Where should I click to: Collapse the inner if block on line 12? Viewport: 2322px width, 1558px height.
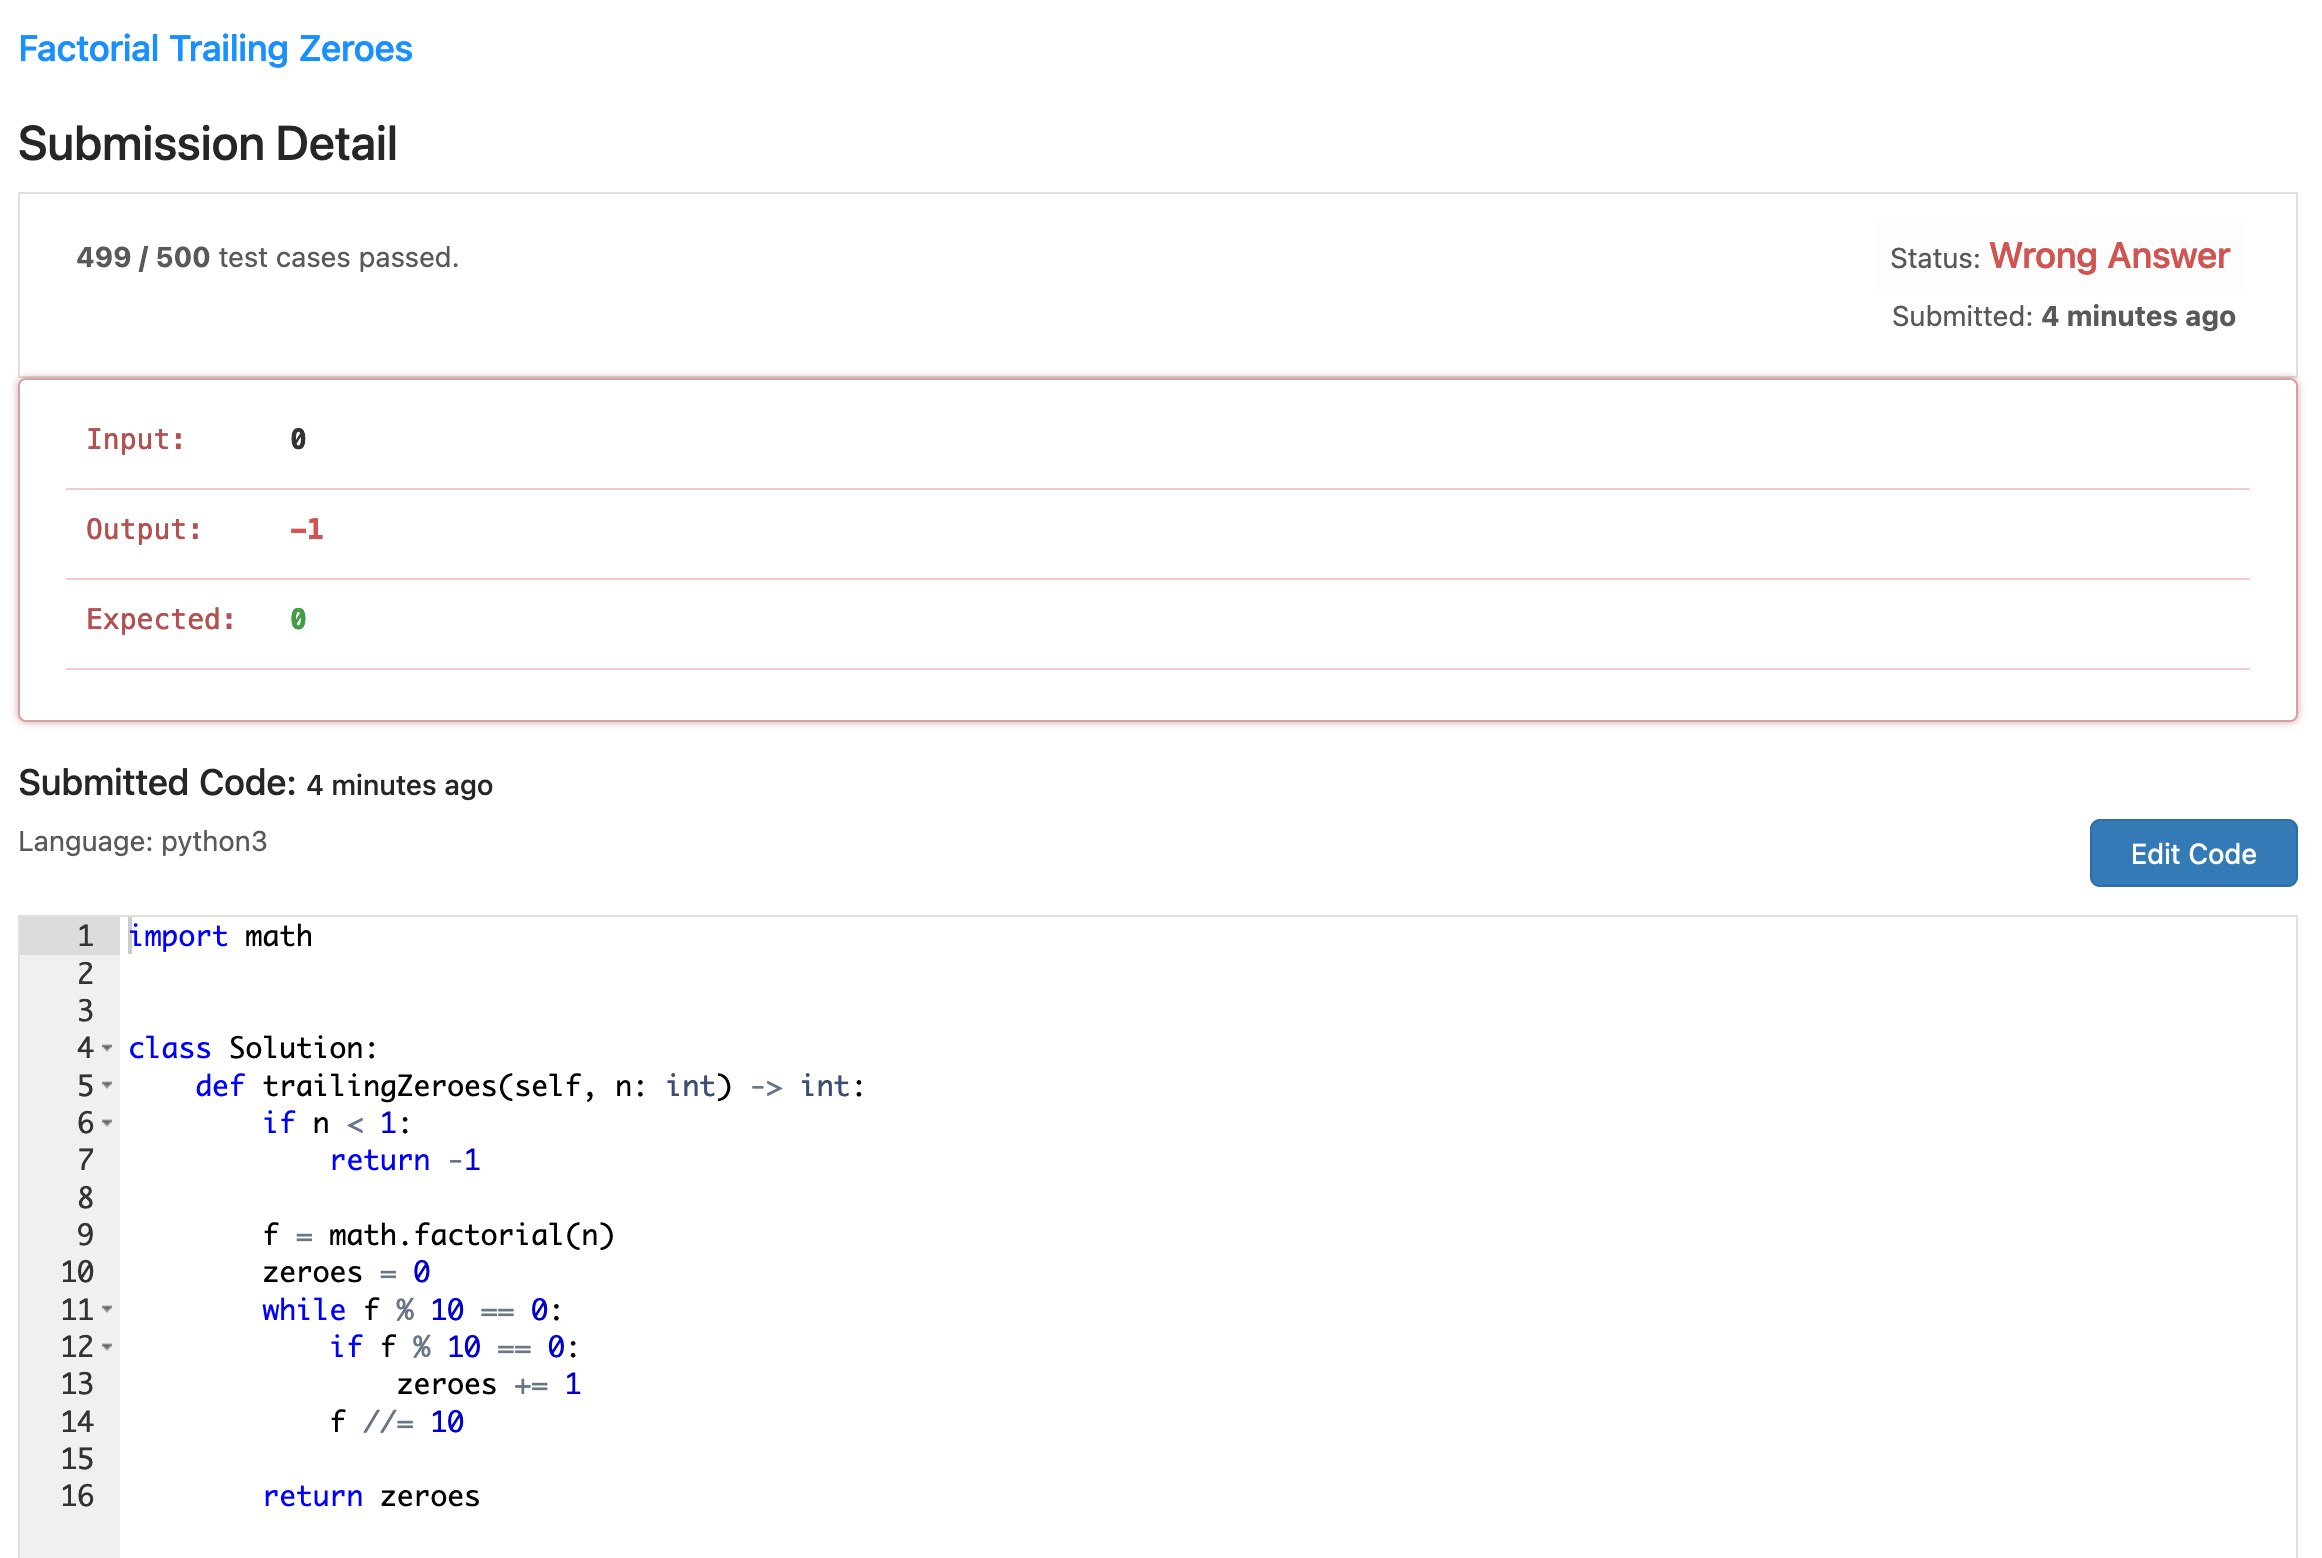(107, 1347)
